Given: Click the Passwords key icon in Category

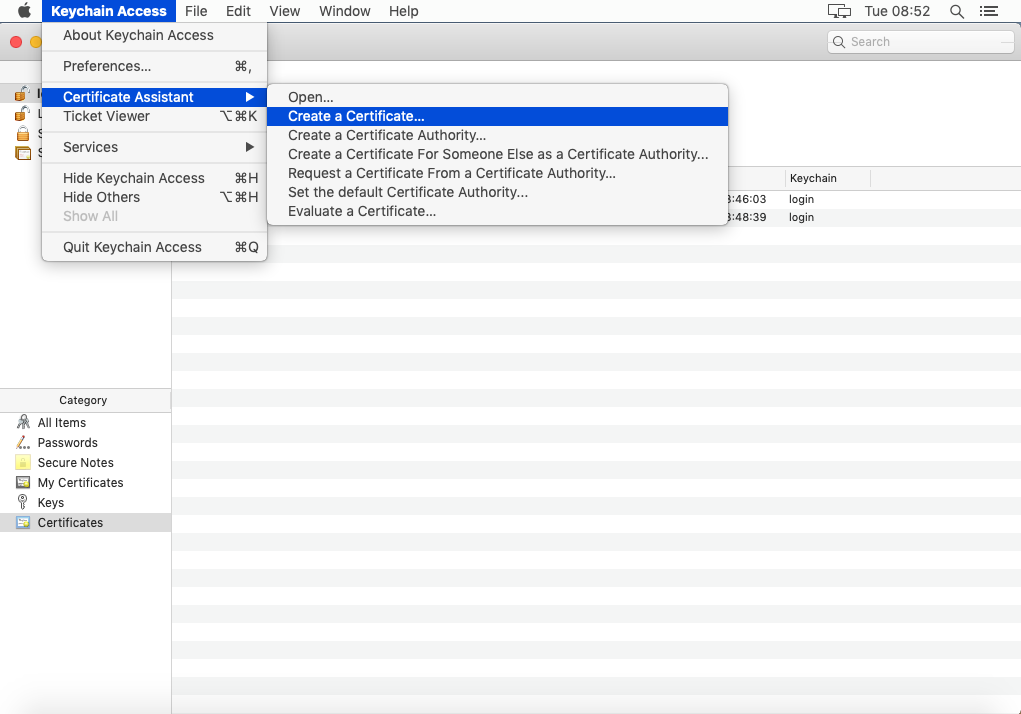Looking at the screenshot, I should pos(24,442).
